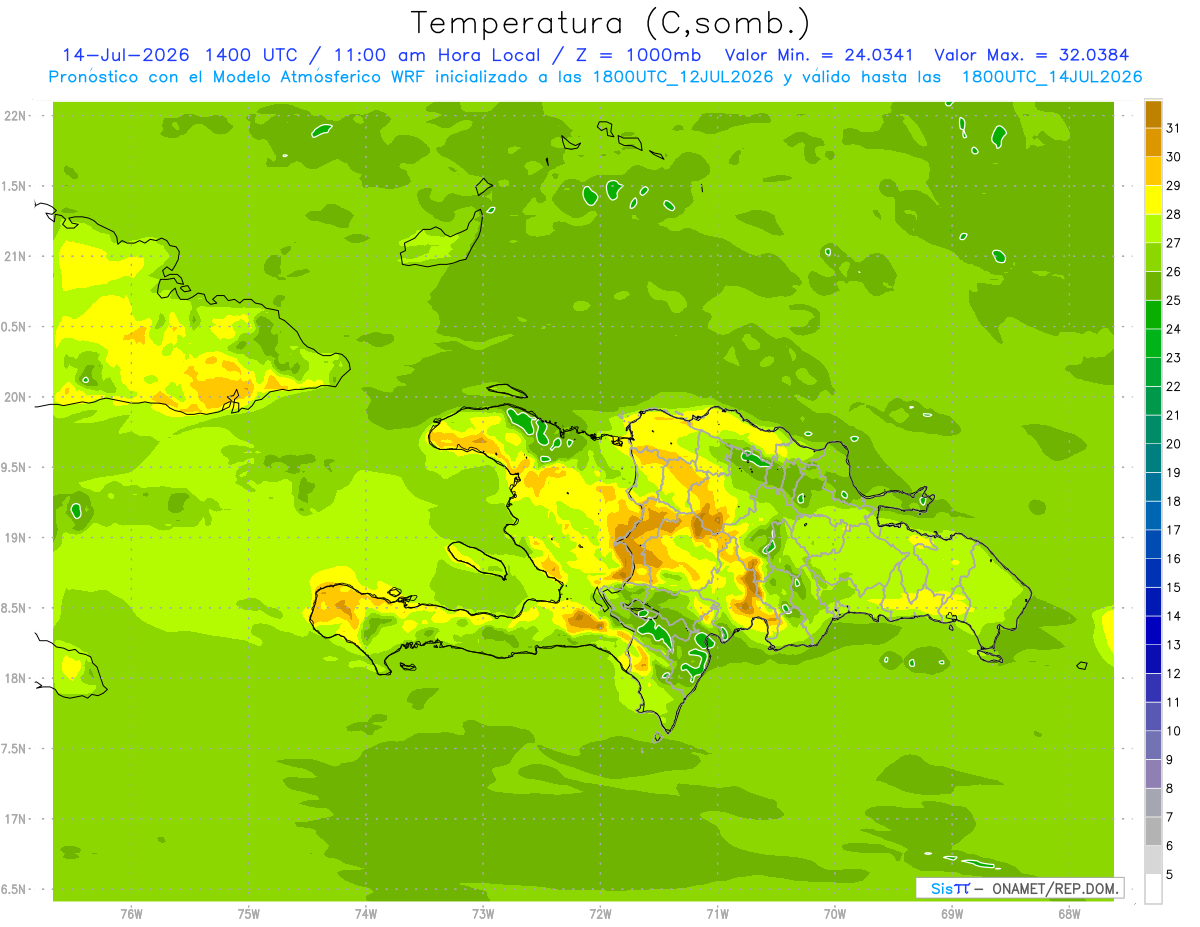Click the '76W' longitude axis label
This screenshot has width=1200, height=927.
pyautogui.click(x=131, y=914)
